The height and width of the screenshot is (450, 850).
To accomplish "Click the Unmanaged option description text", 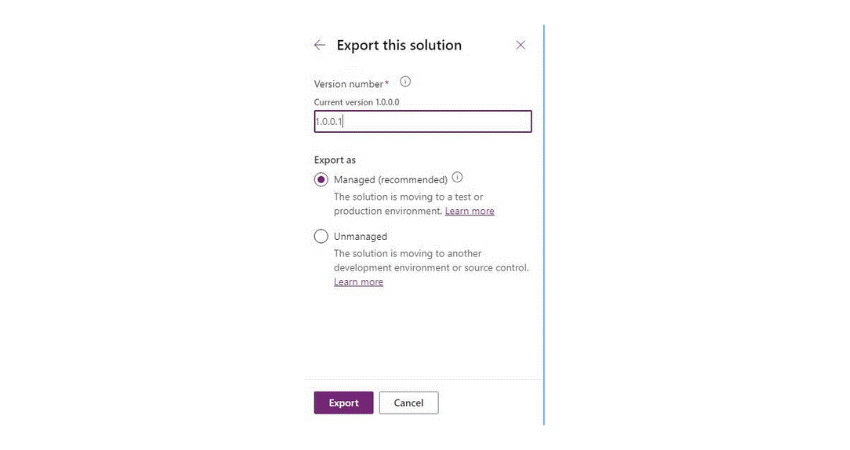I will (x=430, y=260).
